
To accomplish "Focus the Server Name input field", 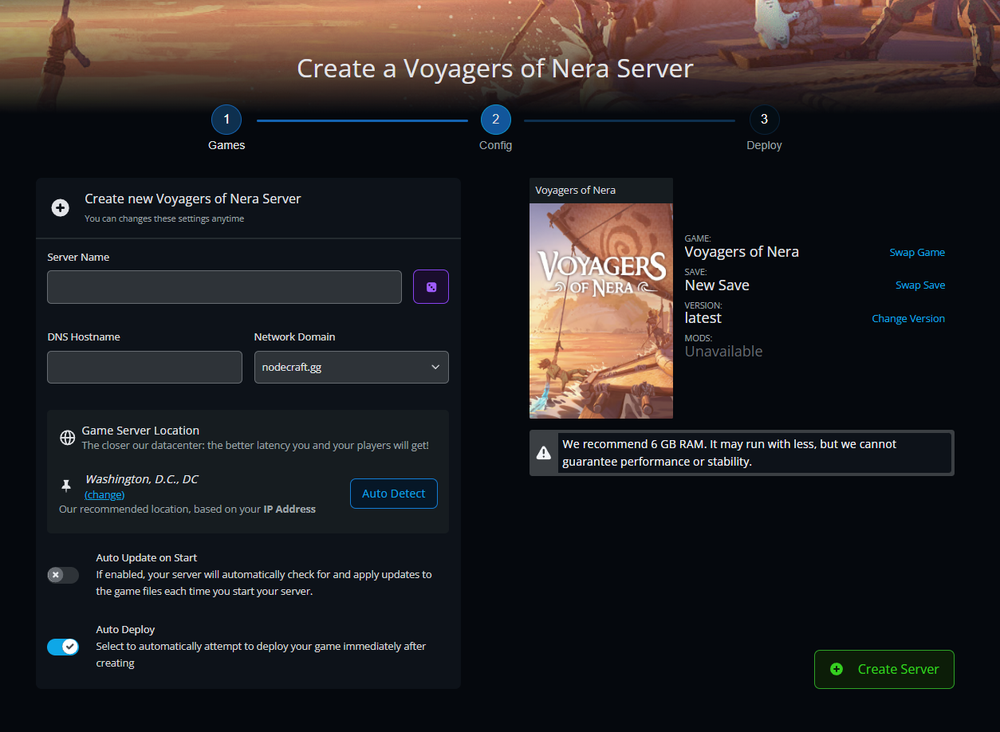I will [x=224, y=287].
